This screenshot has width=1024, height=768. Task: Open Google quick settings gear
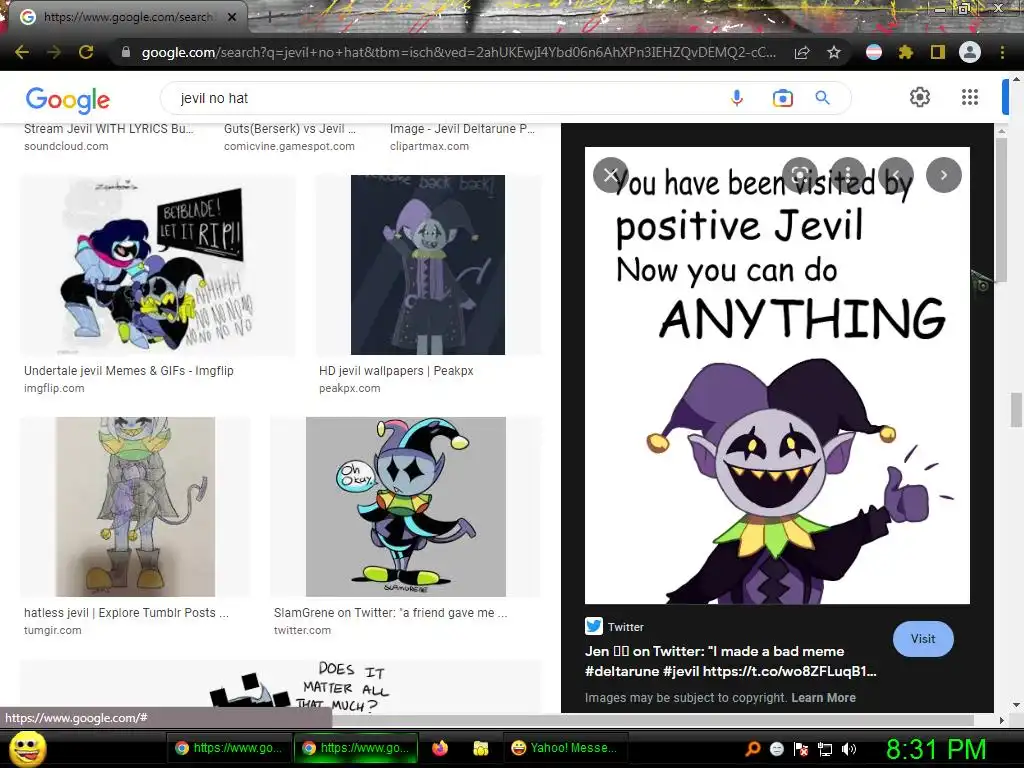point(920,97)
